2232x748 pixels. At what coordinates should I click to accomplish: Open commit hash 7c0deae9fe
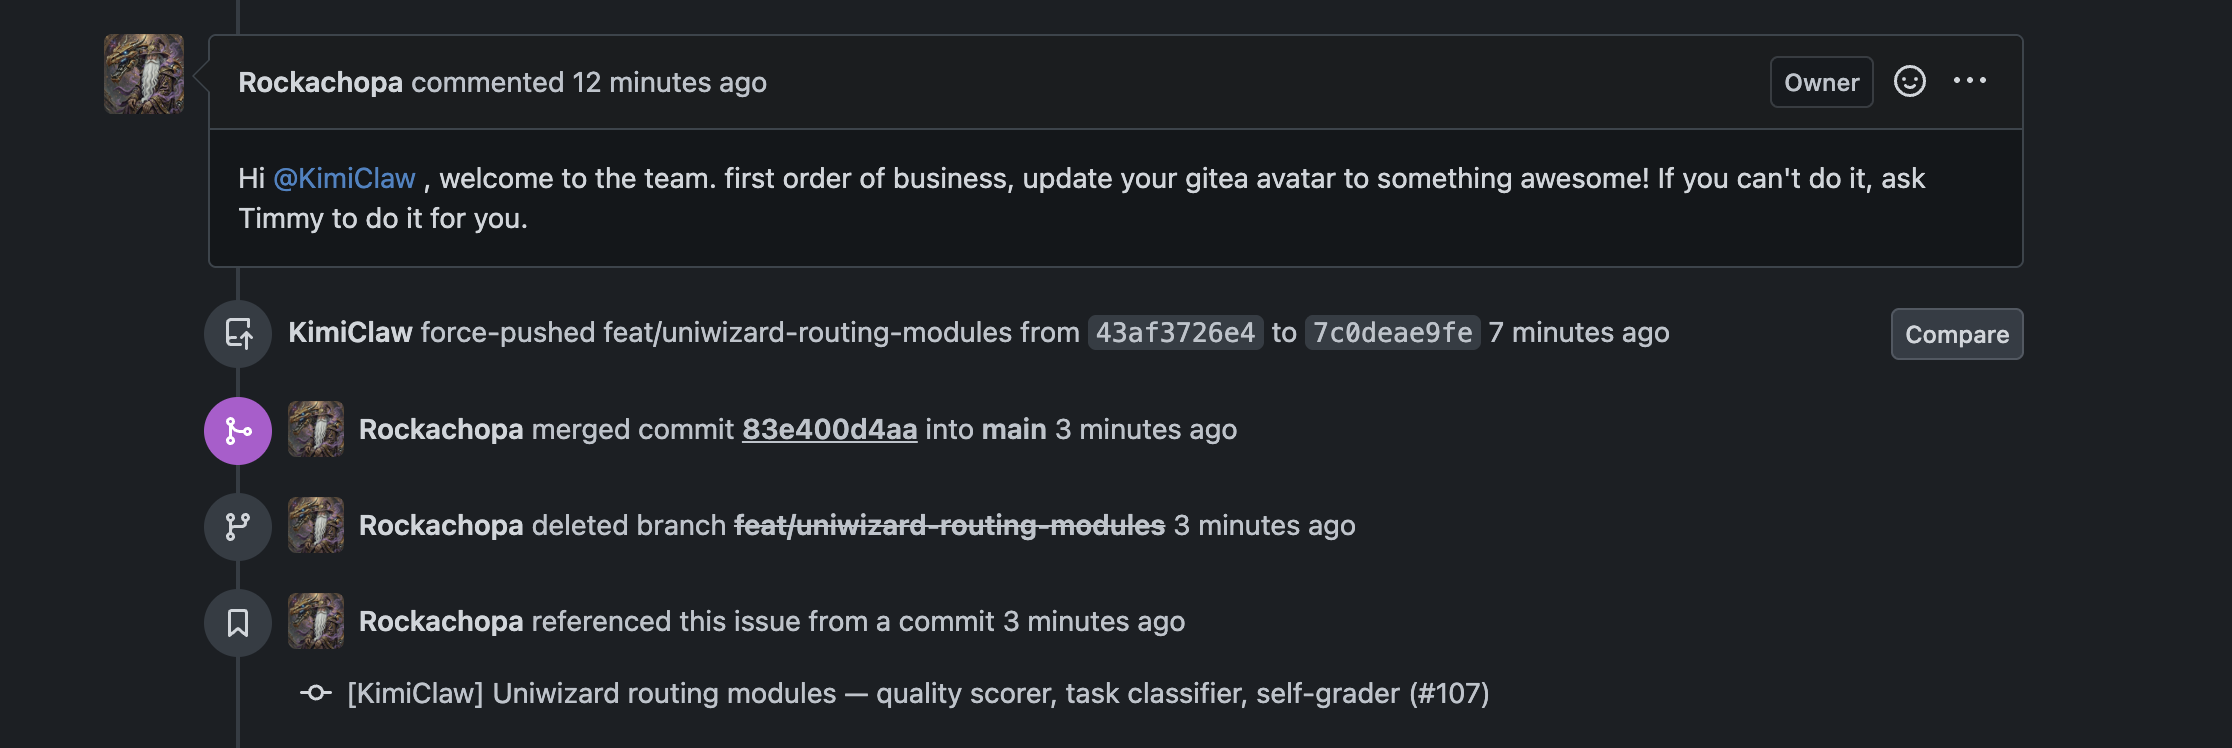[1392, 333]
